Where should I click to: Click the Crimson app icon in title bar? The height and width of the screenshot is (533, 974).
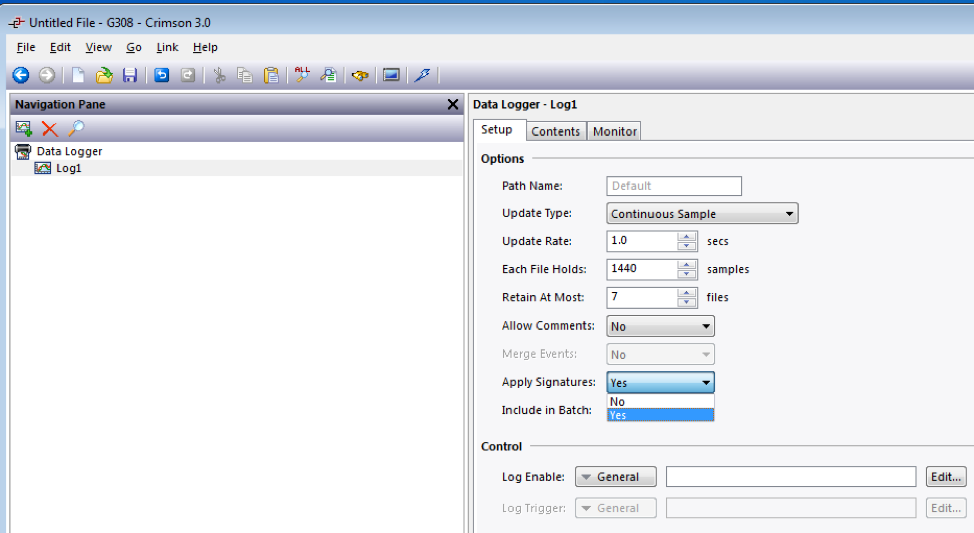click(17, 22)
